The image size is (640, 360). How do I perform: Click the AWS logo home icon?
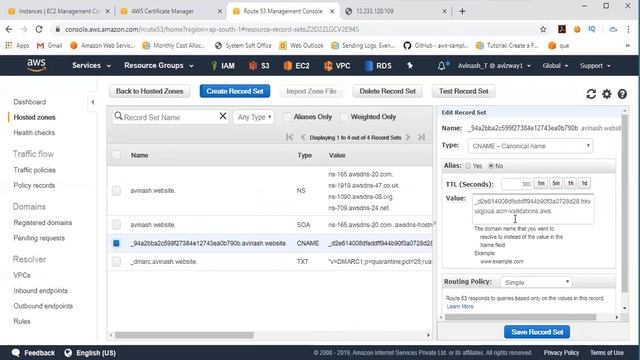click(36, 65)
